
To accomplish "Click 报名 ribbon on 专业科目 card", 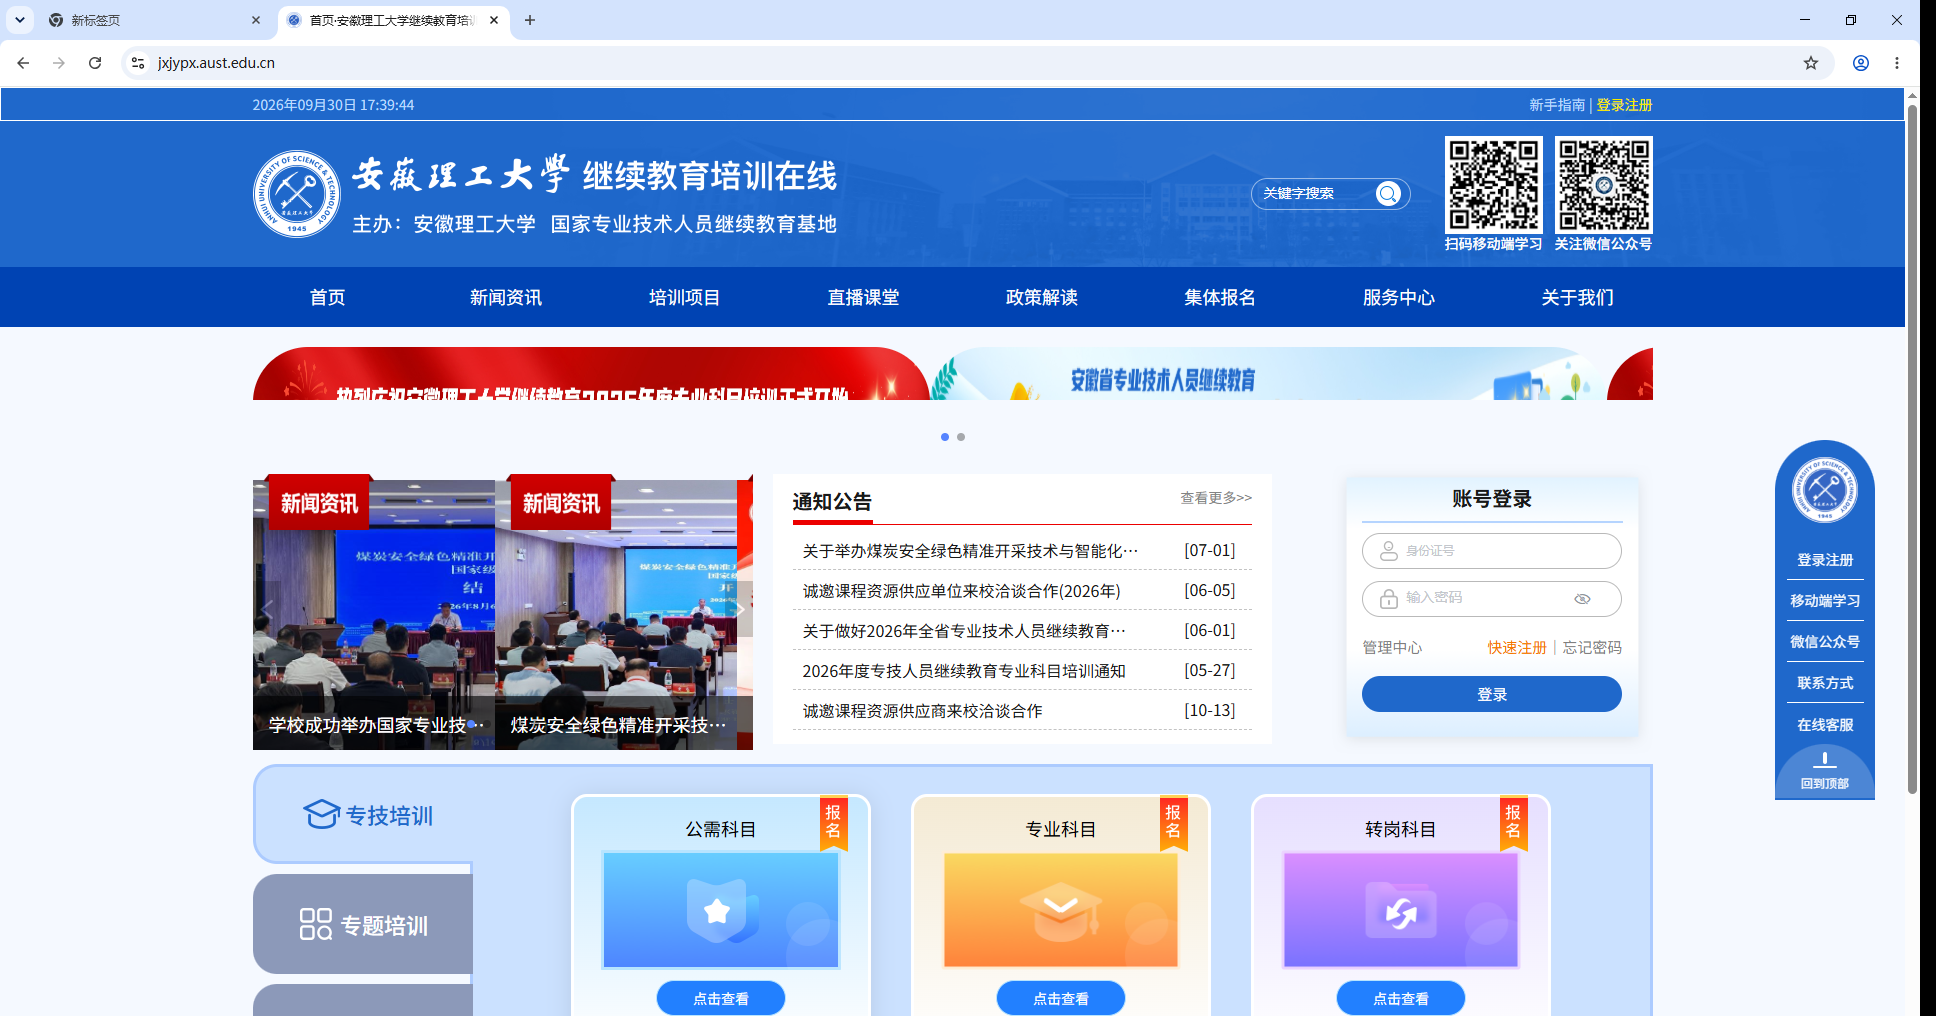I will pos(1173,822).
